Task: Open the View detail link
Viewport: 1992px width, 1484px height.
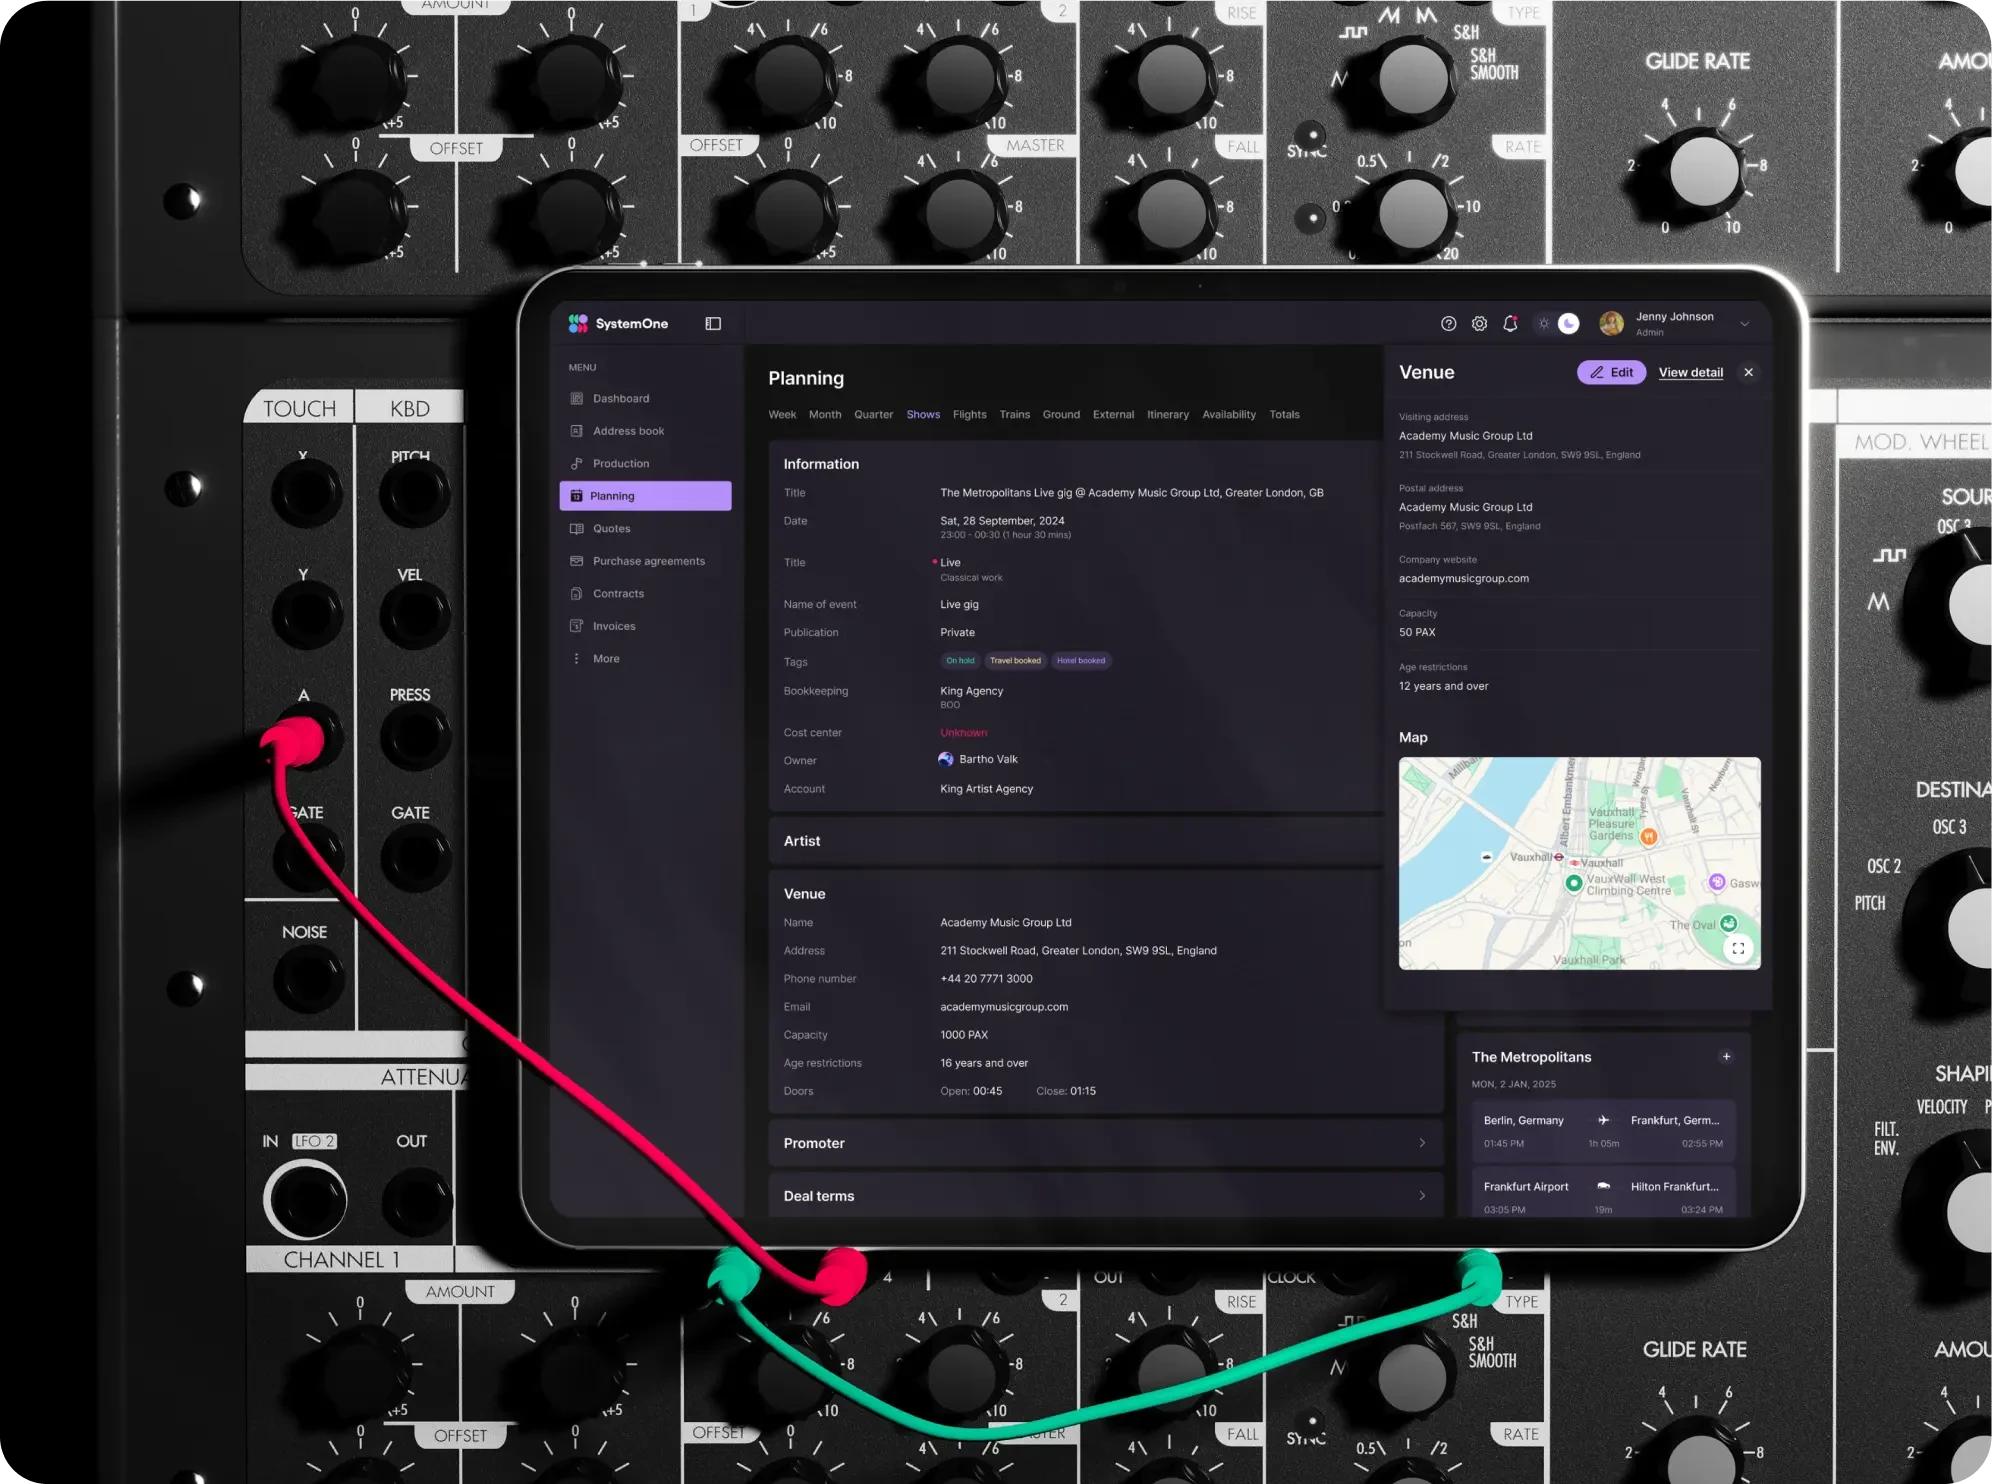Action: (1691, 373)
